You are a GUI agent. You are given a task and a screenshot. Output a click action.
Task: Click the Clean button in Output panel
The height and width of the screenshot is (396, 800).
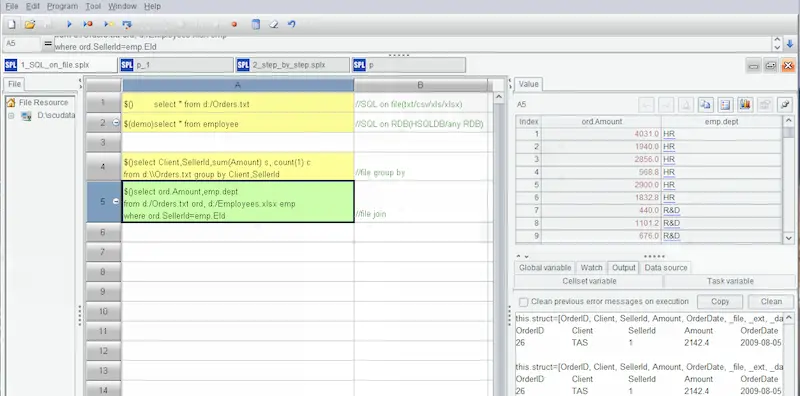coord(771,302)
